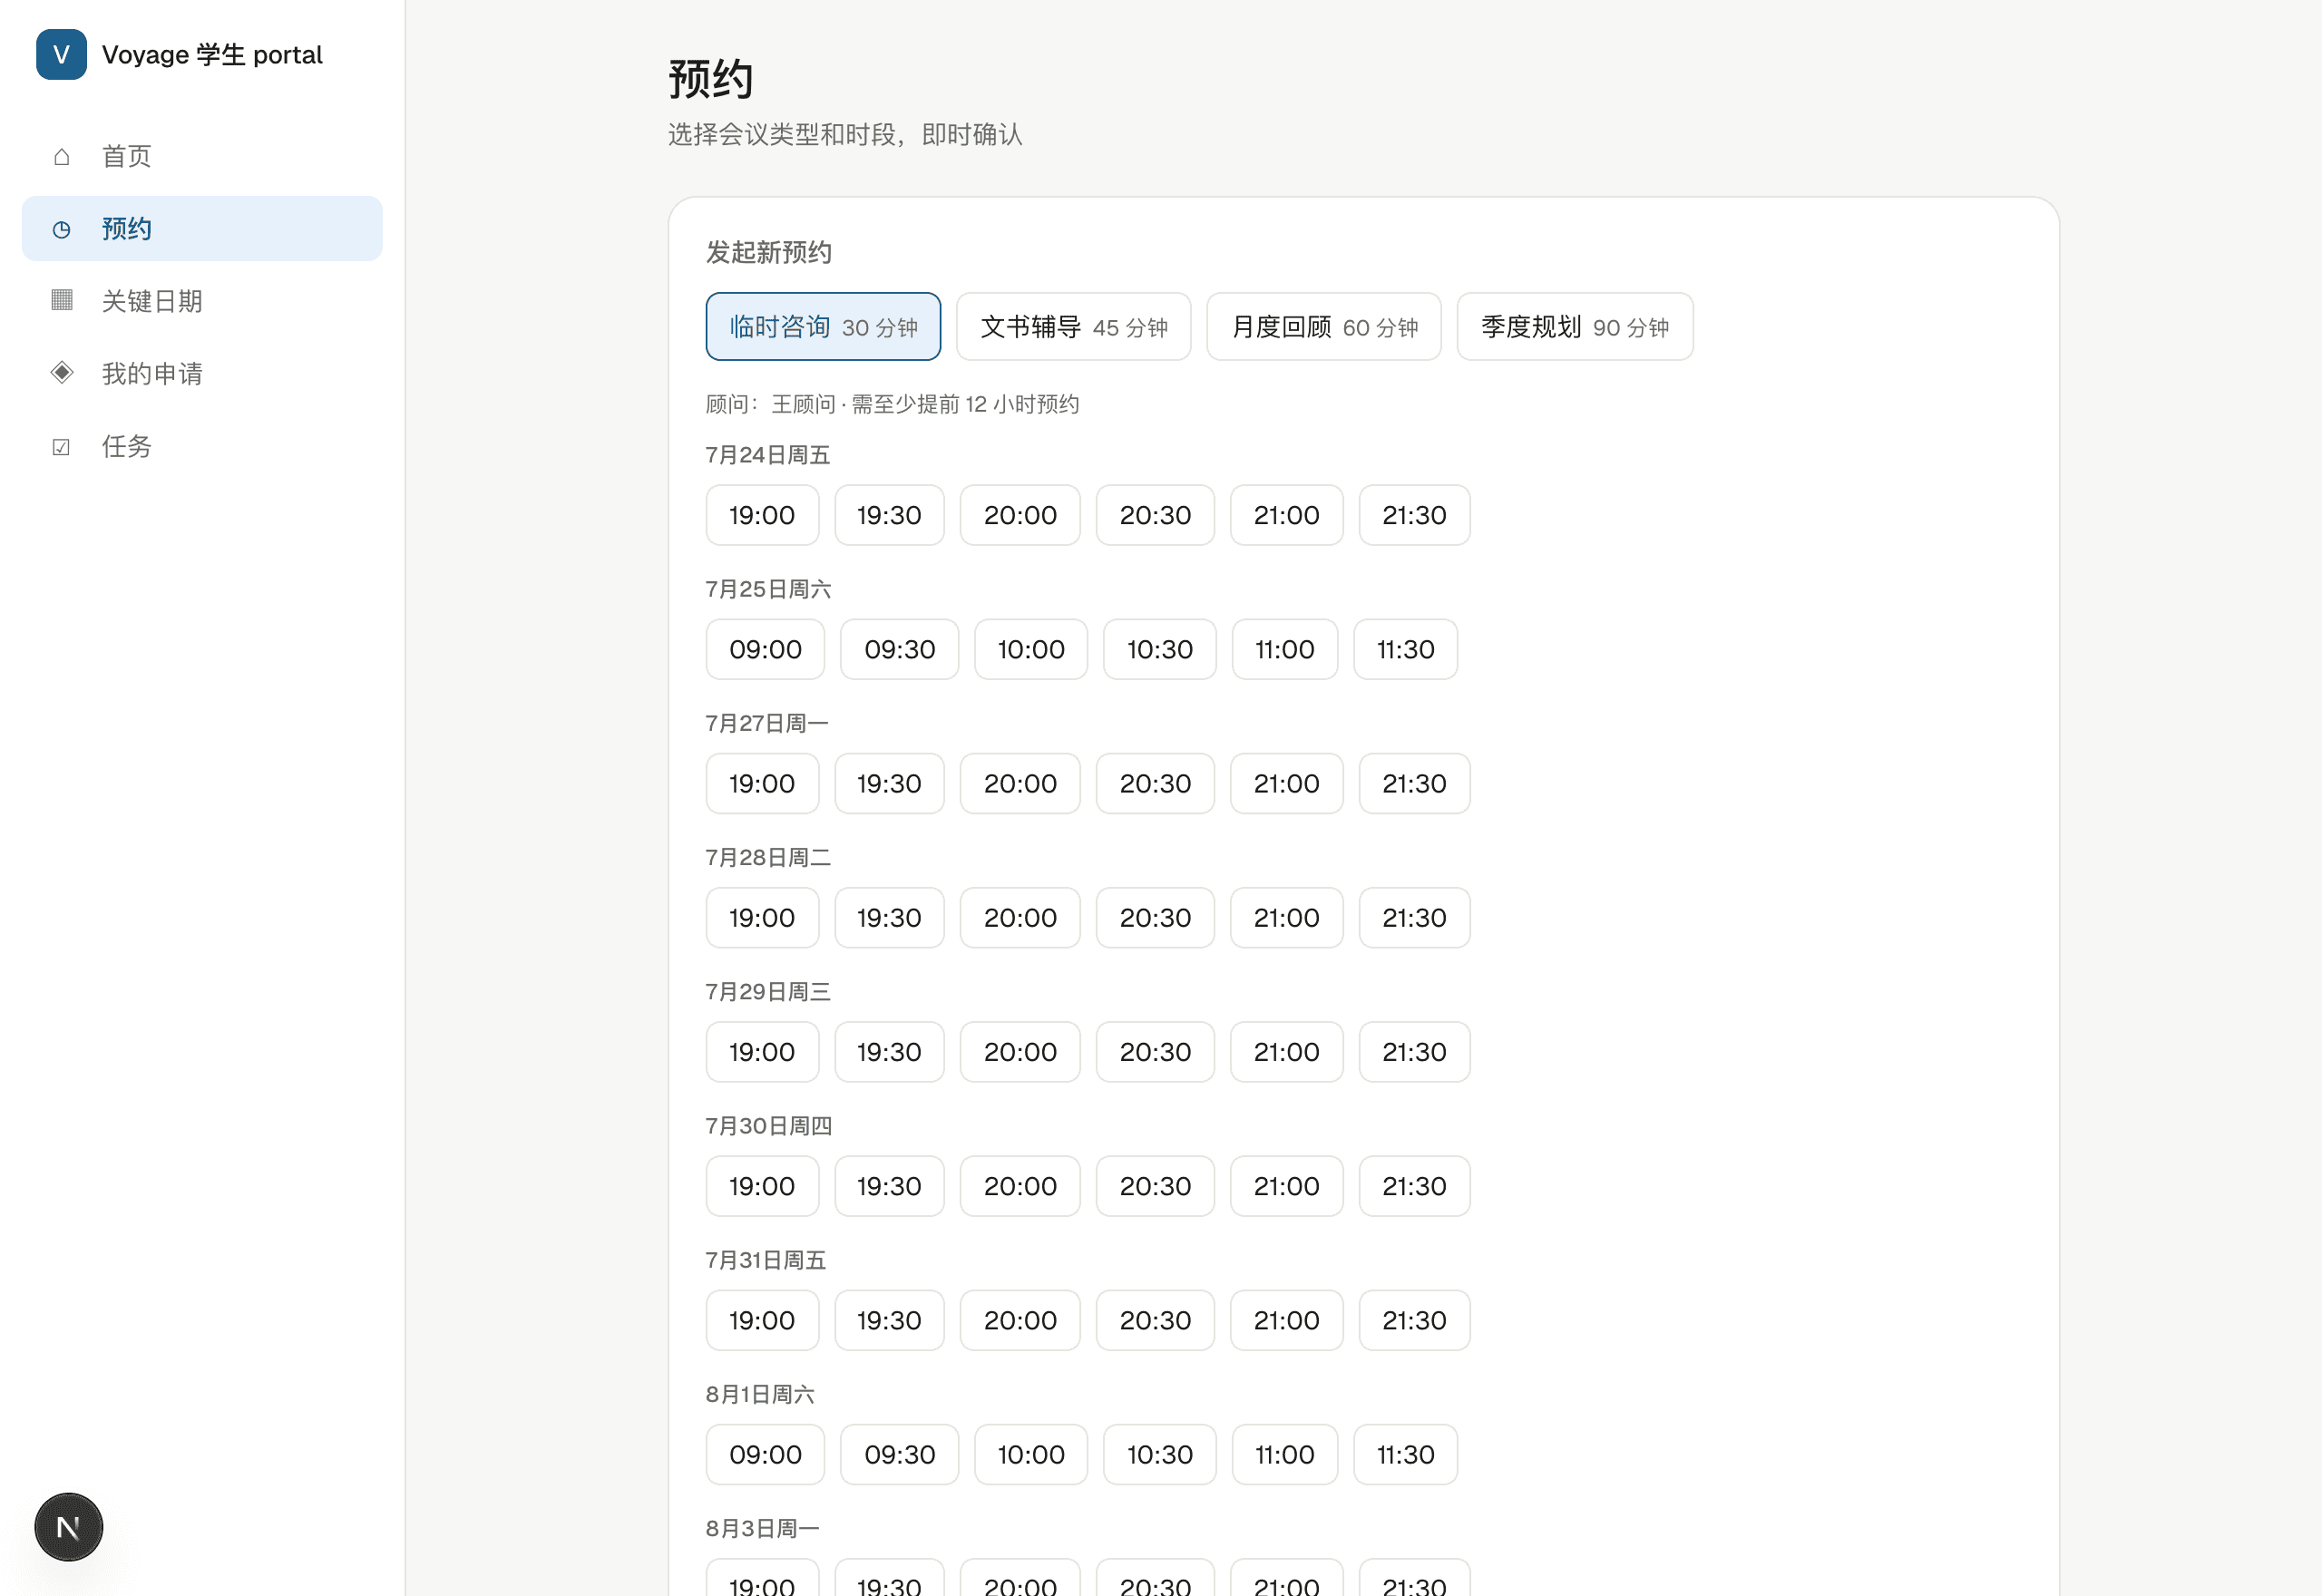Select 预约 in the sidebar
Image resolution: width=2322 pixels, height=1596 pixels.
(202, 229)
